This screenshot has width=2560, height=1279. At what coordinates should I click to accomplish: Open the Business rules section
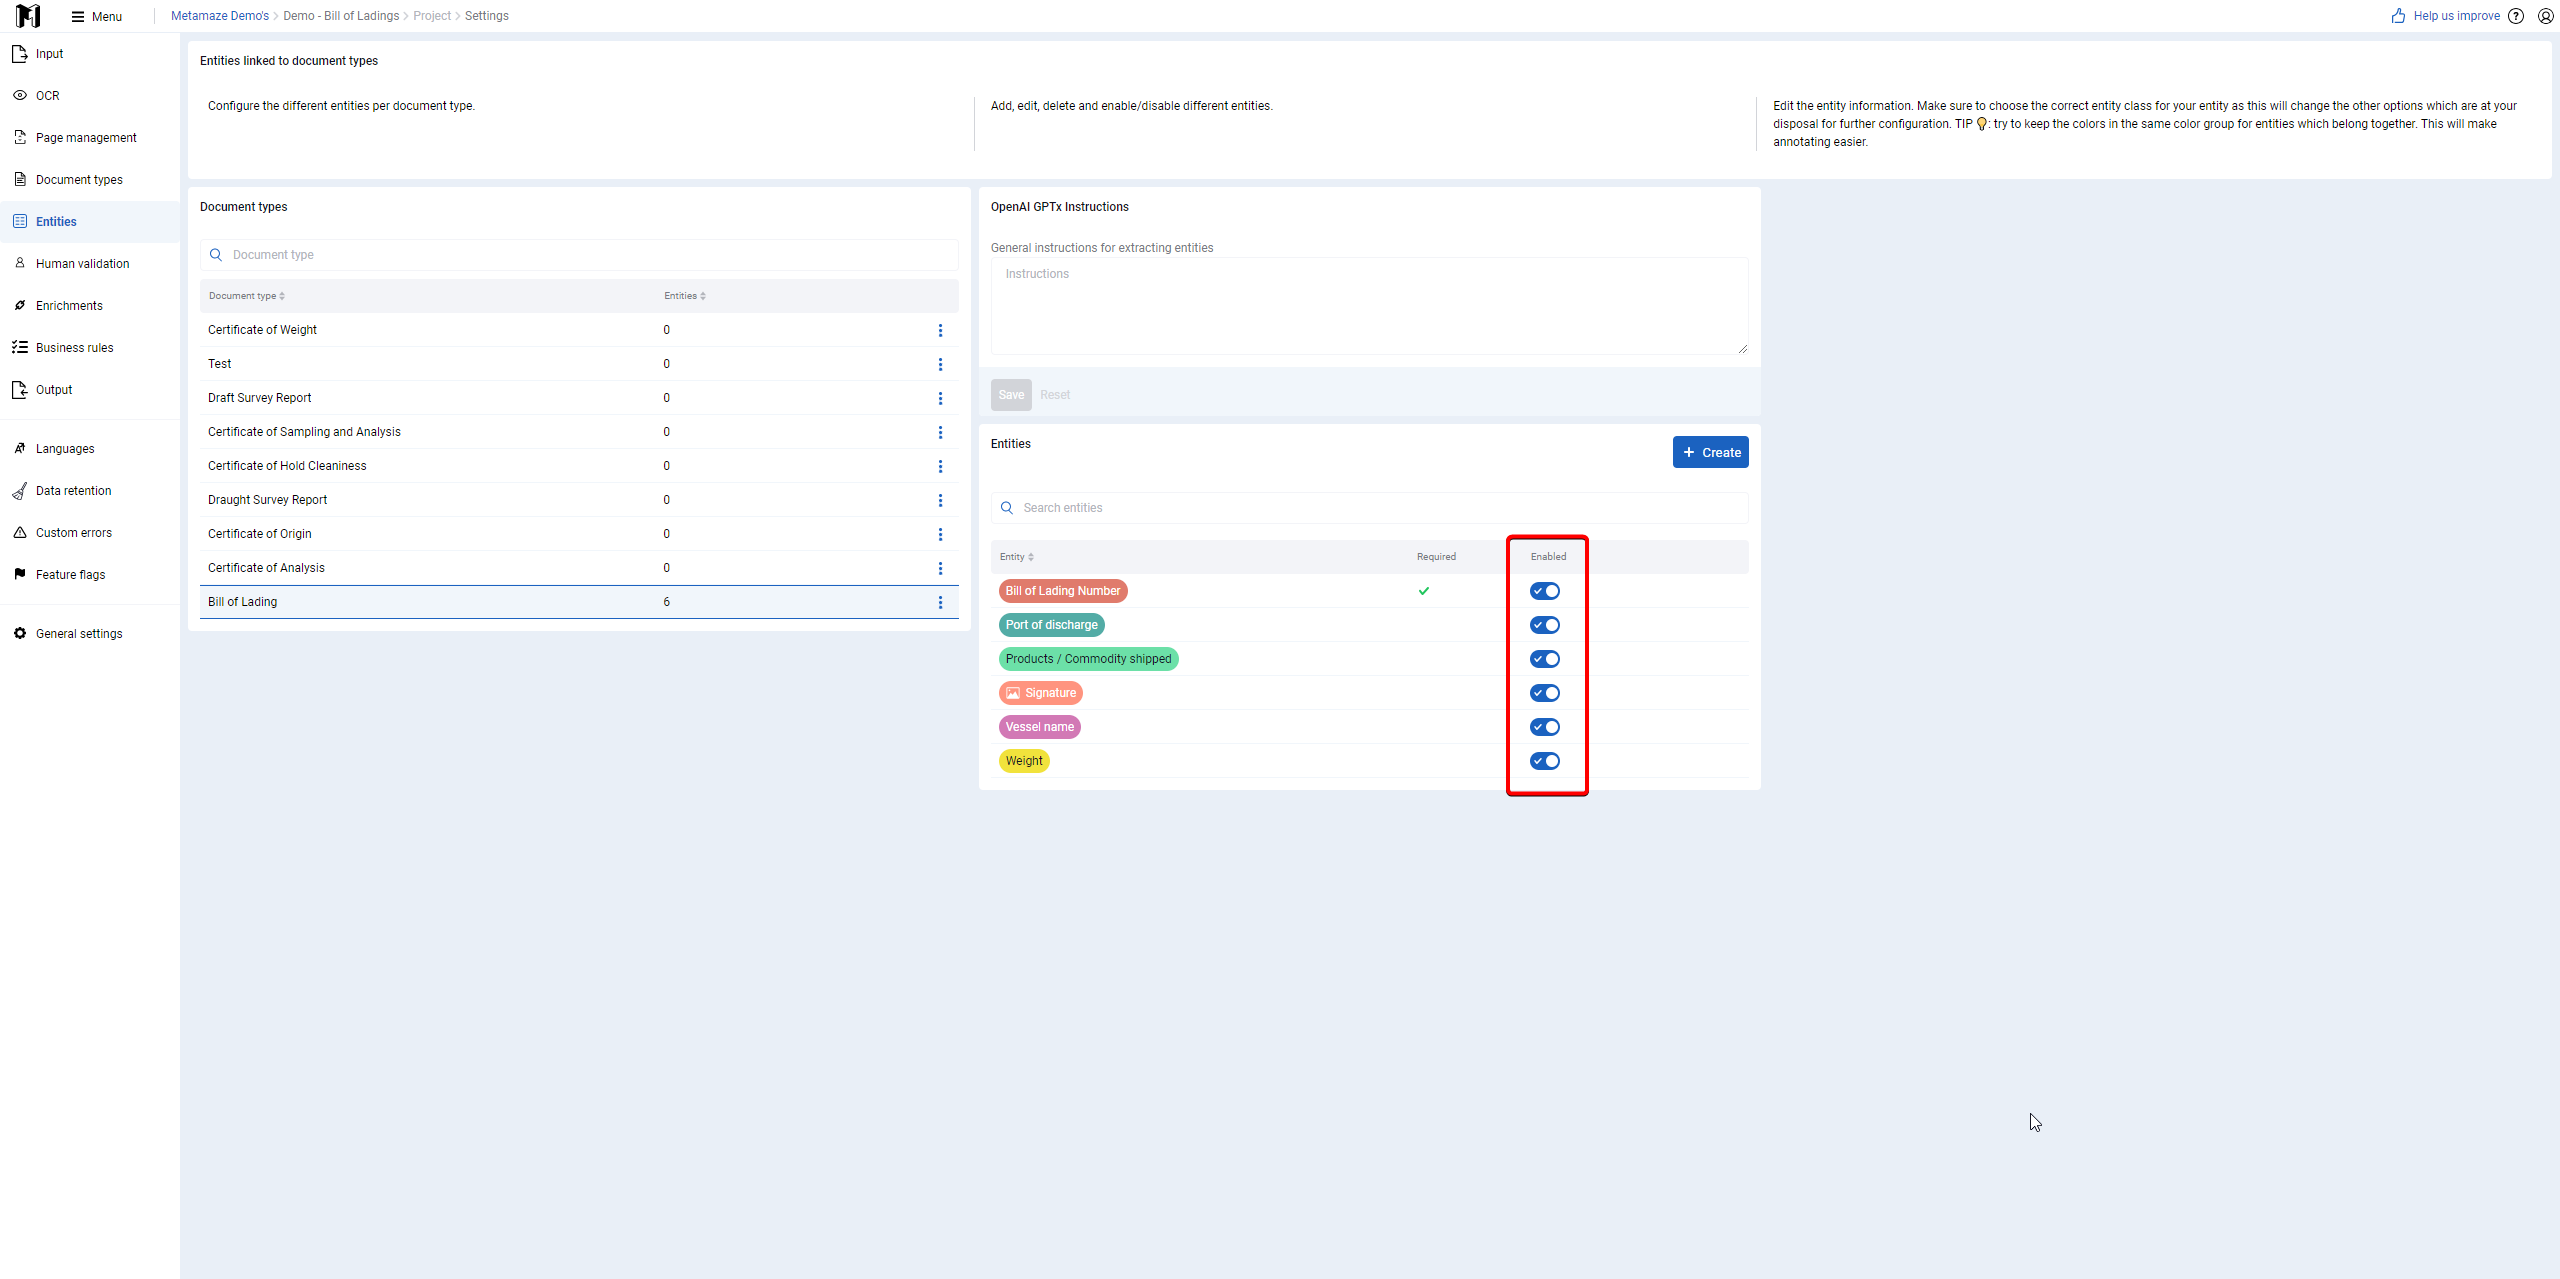pyautogui.click(x=90, y=348)
